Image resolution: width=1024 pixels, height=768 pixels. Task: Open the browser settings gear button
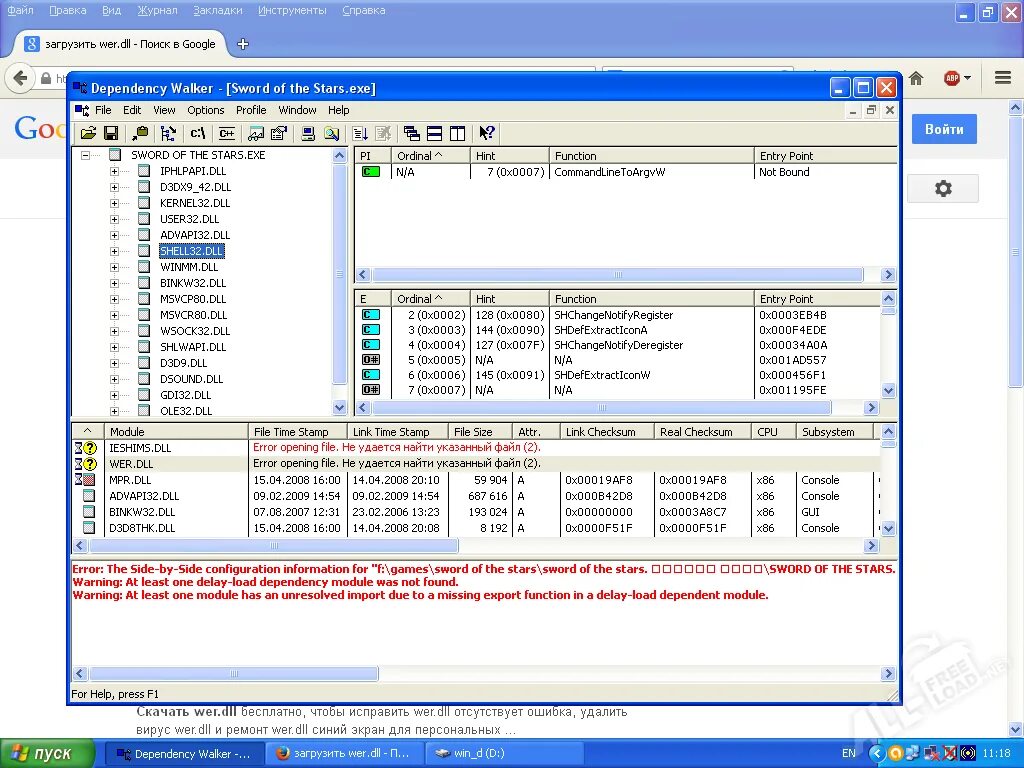click(x=943, y=189)
